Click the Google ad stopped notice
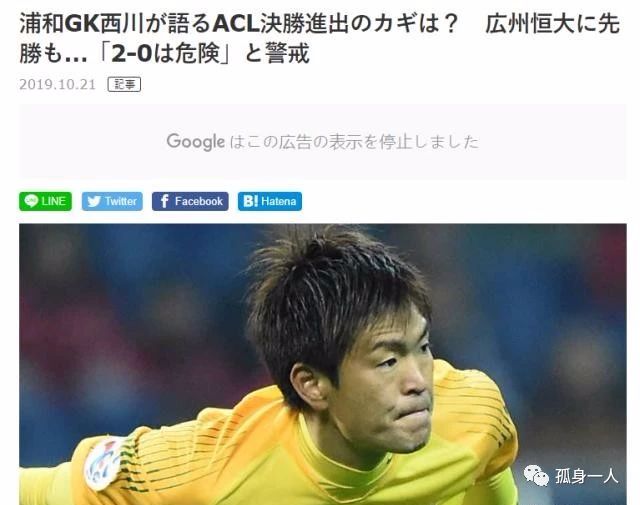Viewport: 640px width, 505px height. coord(323,142)
